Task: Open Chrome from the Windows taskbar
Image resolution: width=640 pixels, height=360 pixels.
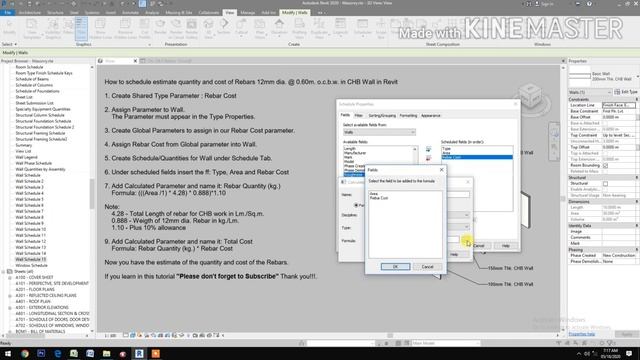Action: tap(24, 353)
